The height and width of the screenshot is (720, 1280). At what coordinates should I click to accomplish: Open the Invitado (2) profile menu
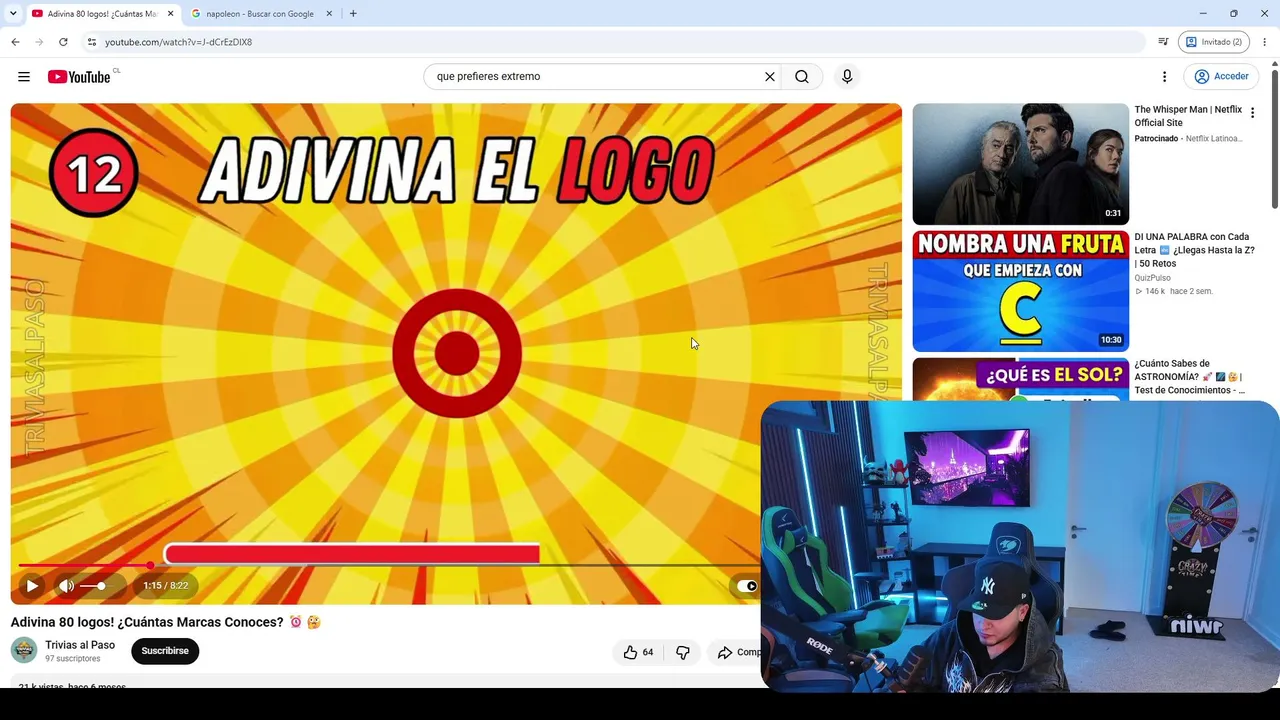(1214, 42)
